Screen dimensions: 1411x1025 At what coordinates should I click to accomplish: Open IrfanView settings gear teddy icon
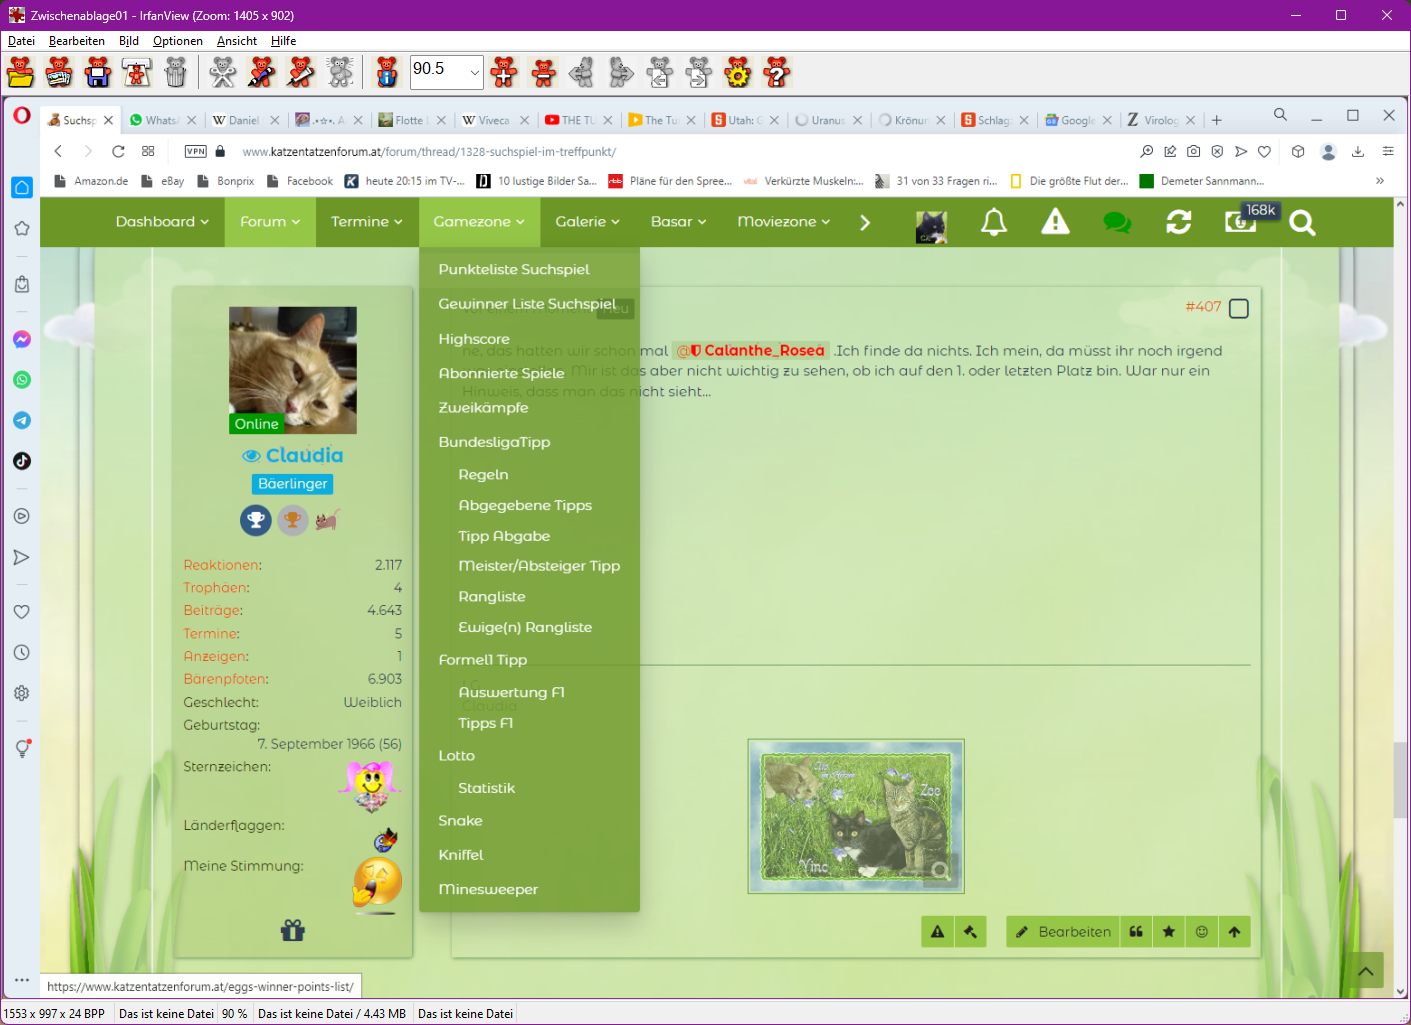(x=738, y=72)
